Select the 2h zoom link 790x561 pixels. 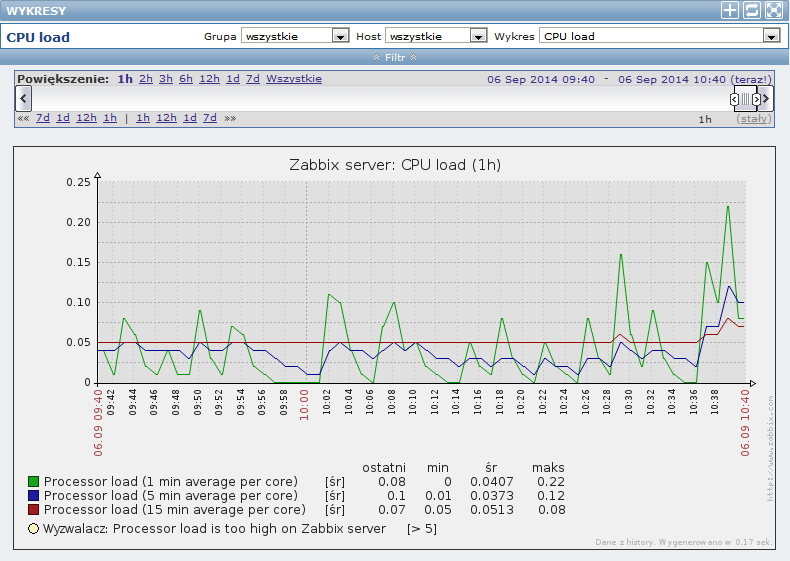click(146, 79)
